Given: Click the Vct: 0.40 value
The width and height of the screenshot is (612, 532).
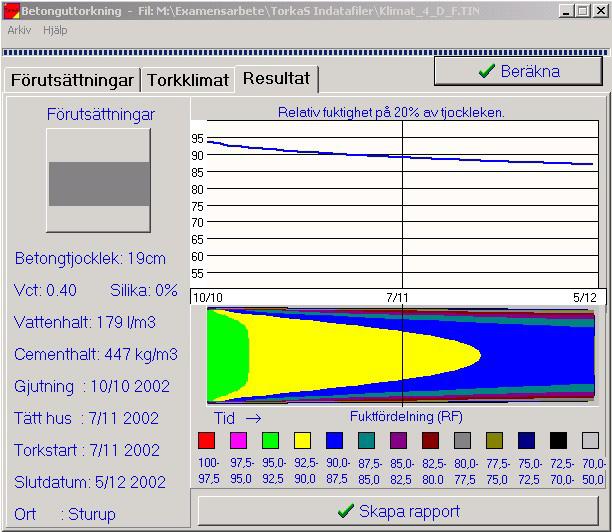Looking at the screenshot, I should pos(45,290).
